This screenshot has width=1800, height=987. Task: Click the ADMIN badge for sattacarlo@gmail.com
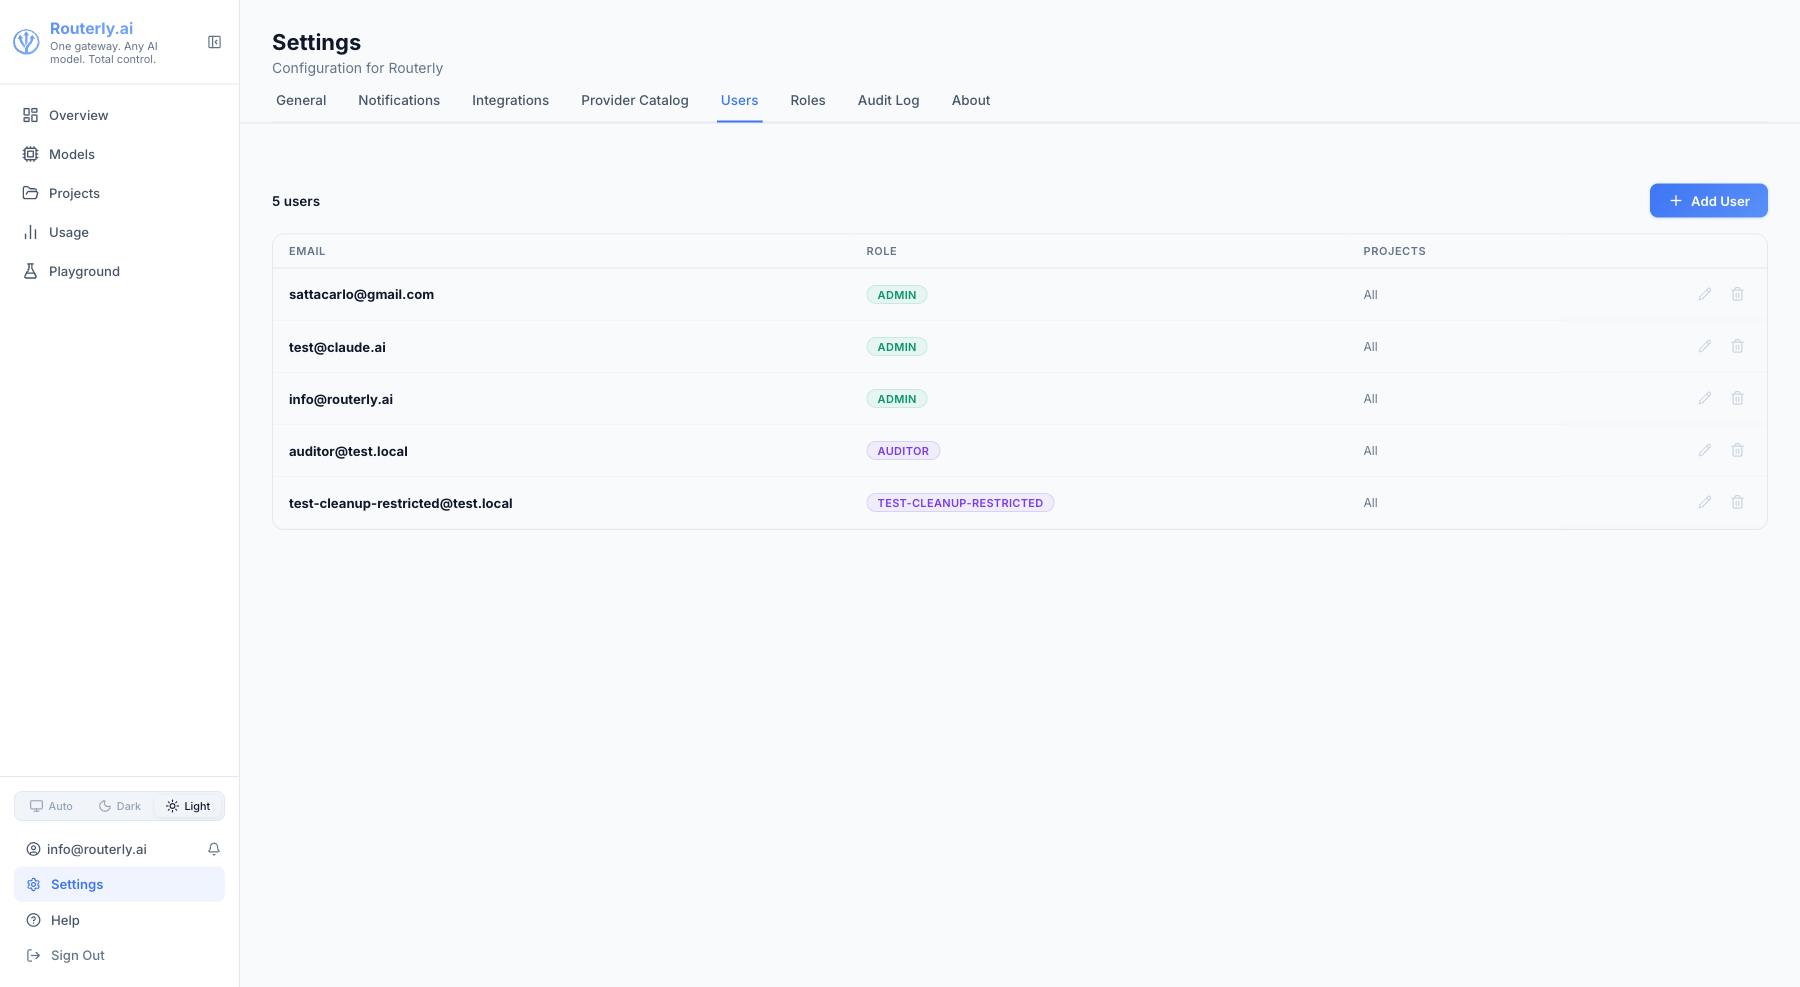(x=897, y=295)
